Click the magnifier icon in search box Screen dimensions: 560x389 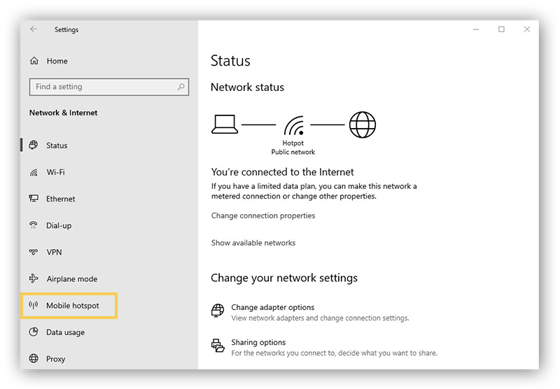click(x=181, y=86)
